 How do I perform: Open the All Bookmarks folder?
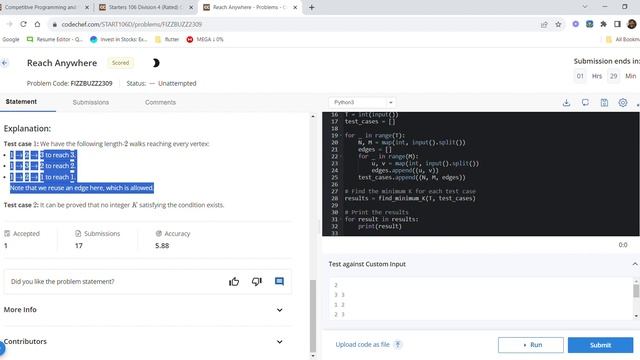click(623, 40)
